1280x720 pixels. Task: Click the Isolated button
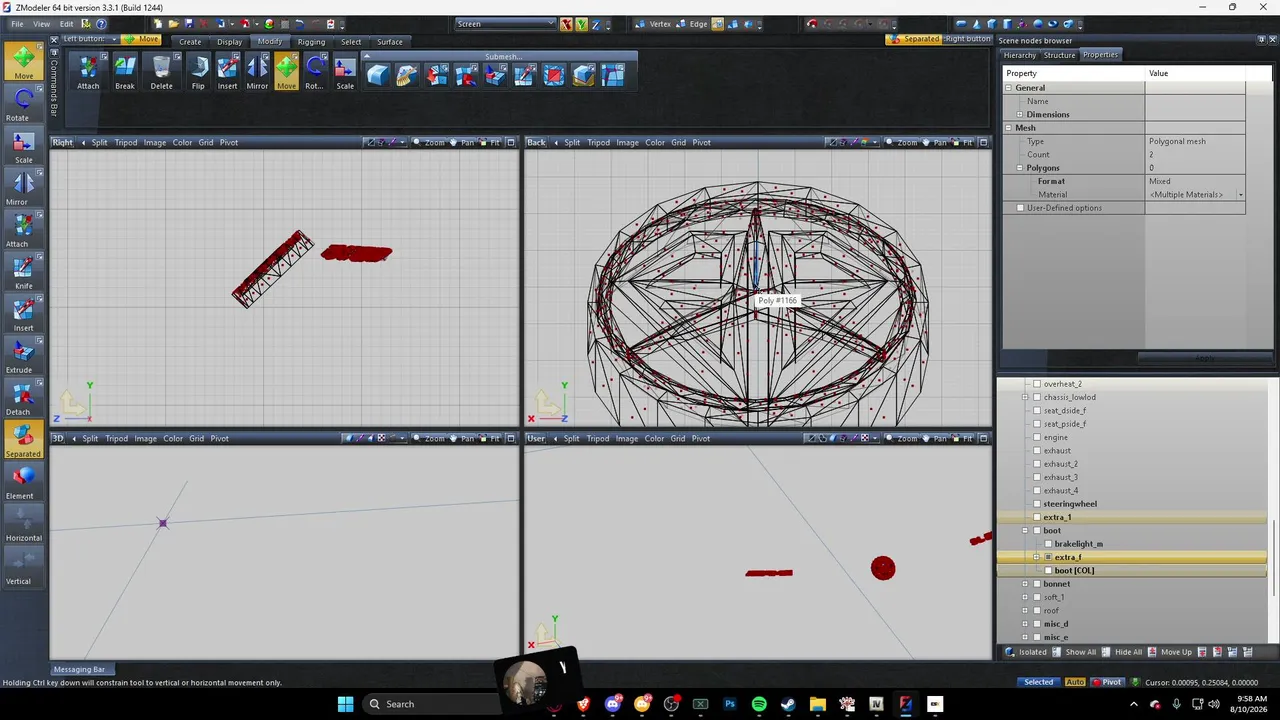tap(1026, 652)
